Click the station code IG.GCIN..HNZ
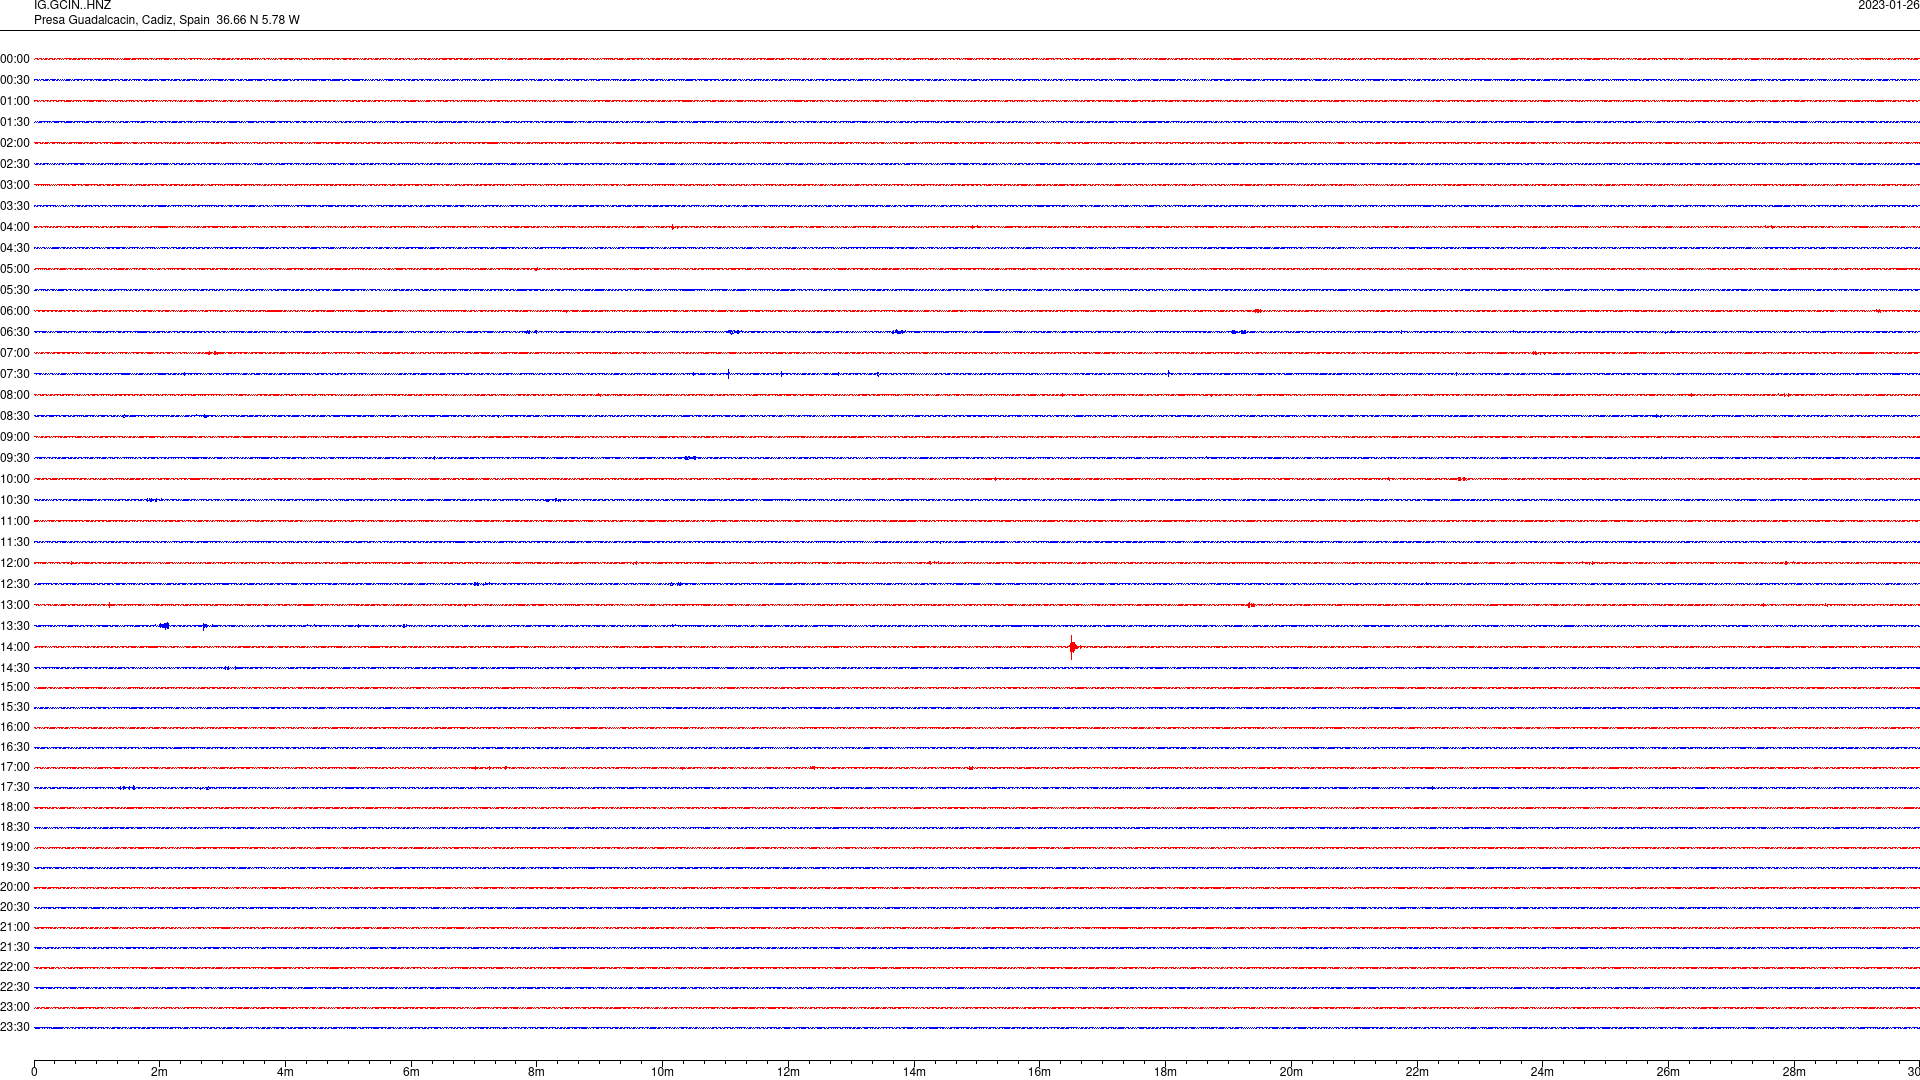 72,6
